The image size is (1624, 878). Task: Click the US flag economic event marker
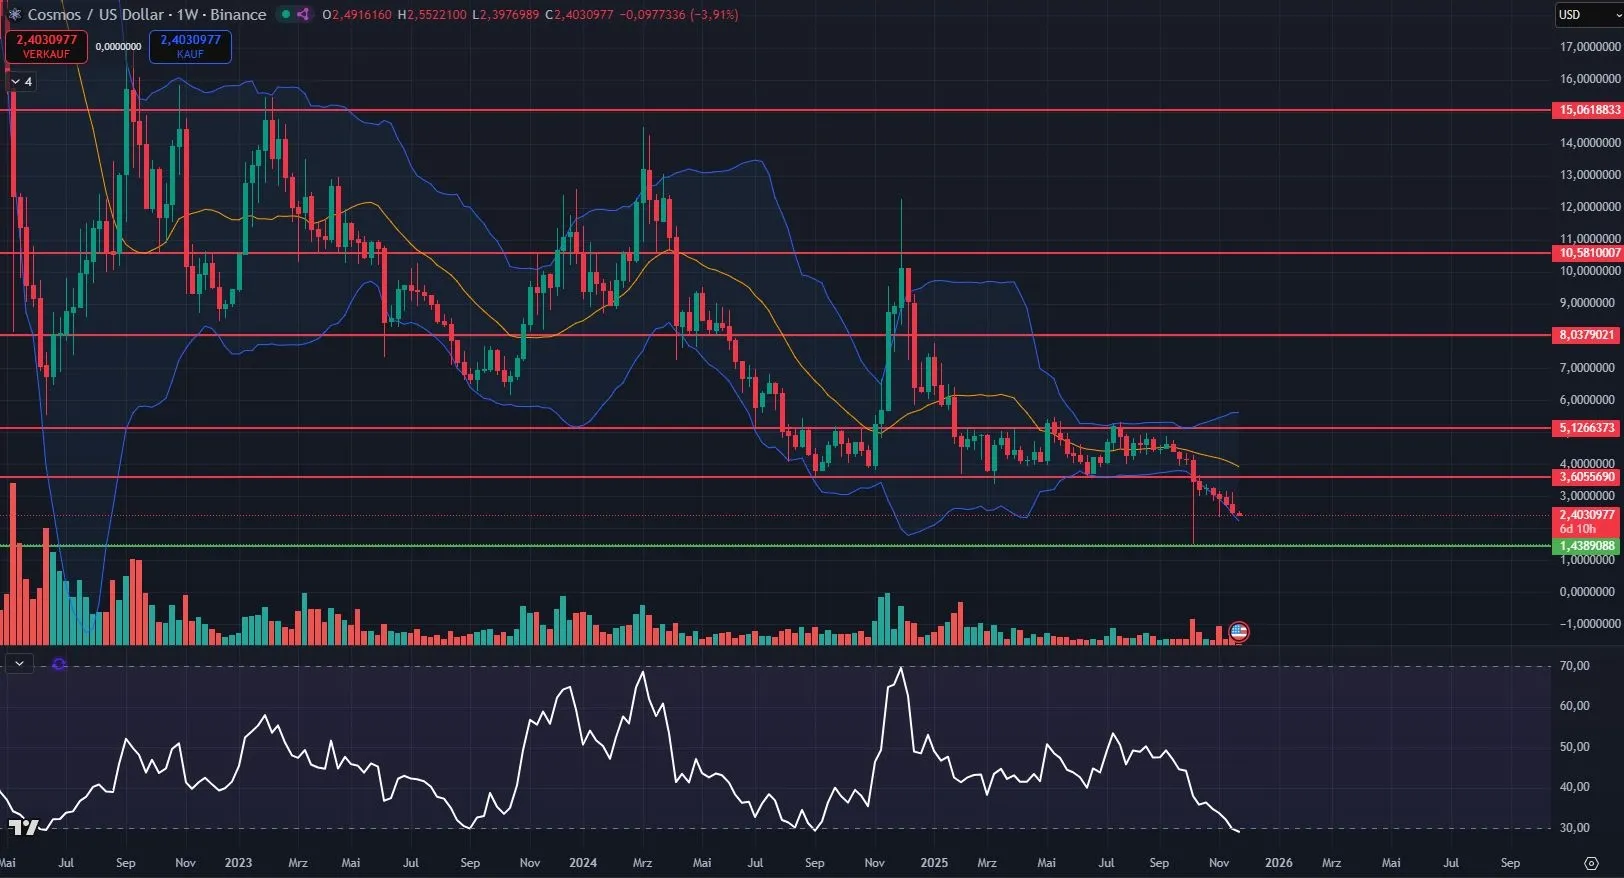click(x=1239, y=631)
